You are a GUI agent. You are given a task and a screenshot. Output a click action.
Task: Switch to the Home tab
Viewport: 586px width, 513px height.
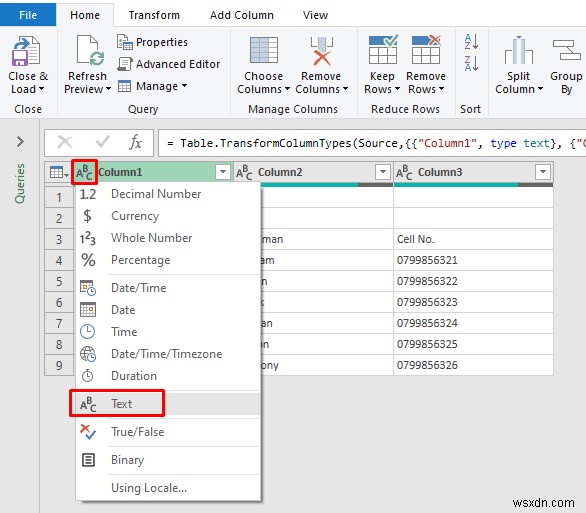[x=85, y=15]
